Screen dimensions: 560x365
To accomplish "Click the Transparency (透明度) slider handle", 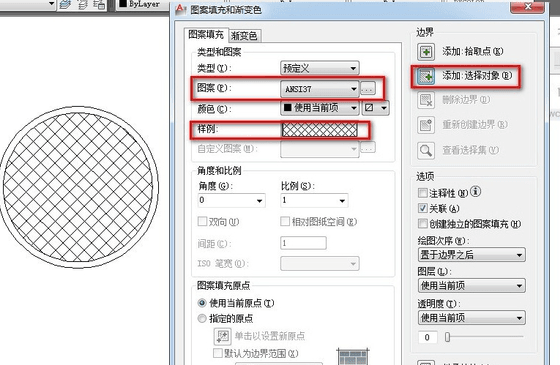I will [x=447, y=337].
